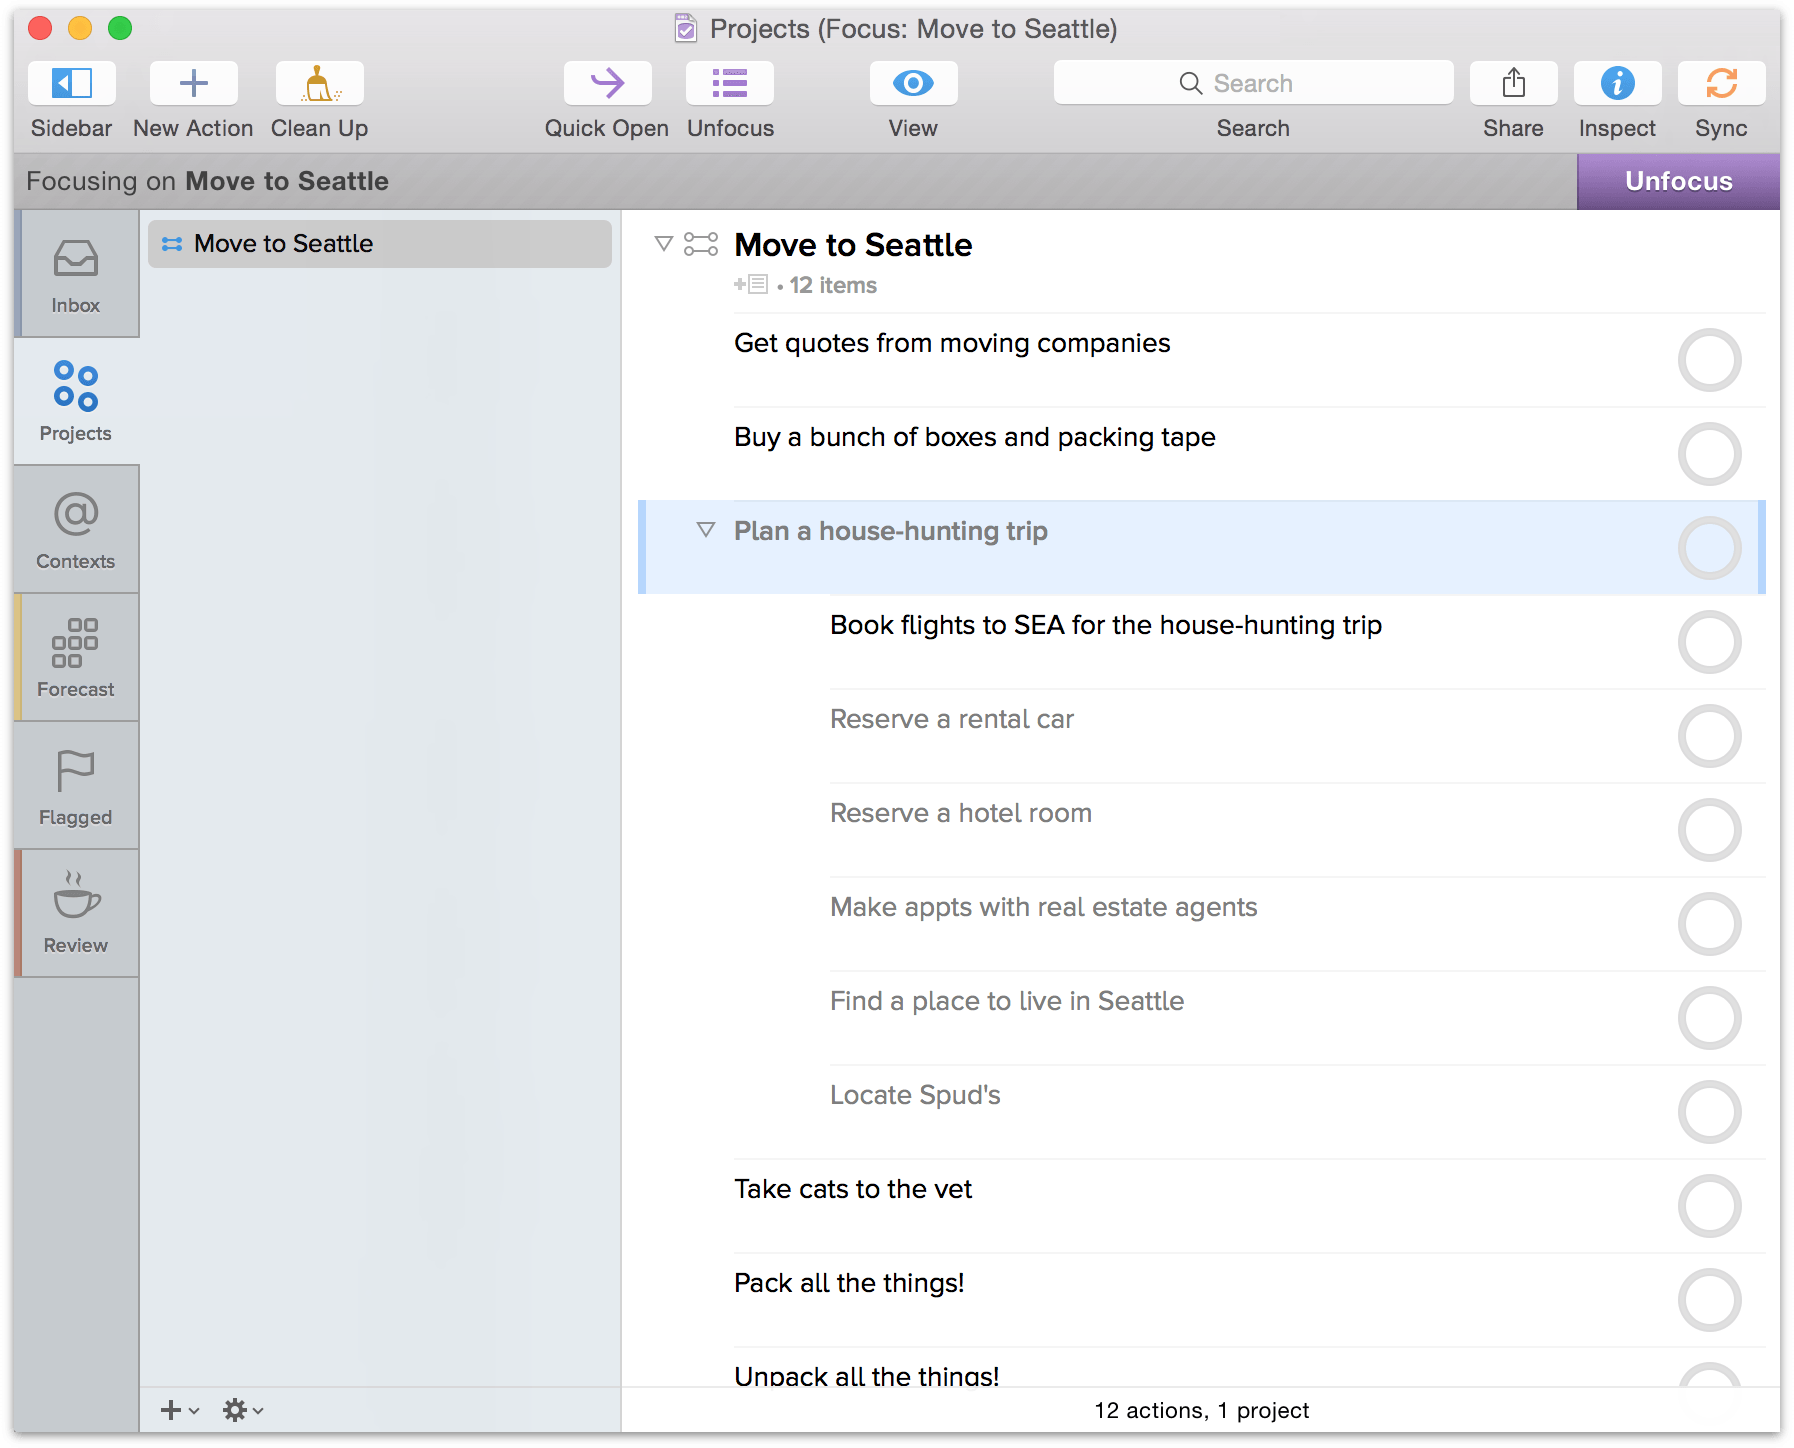1794x1448 pixels.
Task: Open the gear action menu at sidebar bottom
Action: pos(242,1410)
